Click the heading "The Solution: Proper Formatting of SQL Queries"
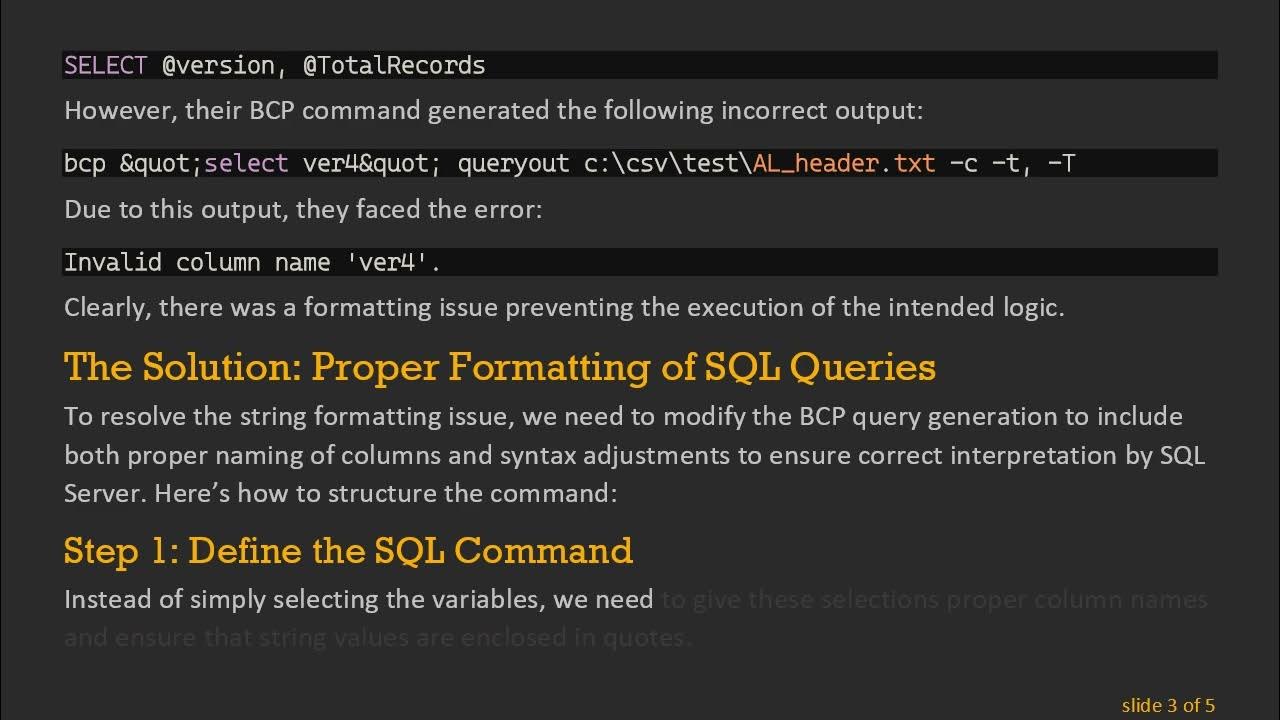This screenshot has width=1280, height=720. click(499, 367)
